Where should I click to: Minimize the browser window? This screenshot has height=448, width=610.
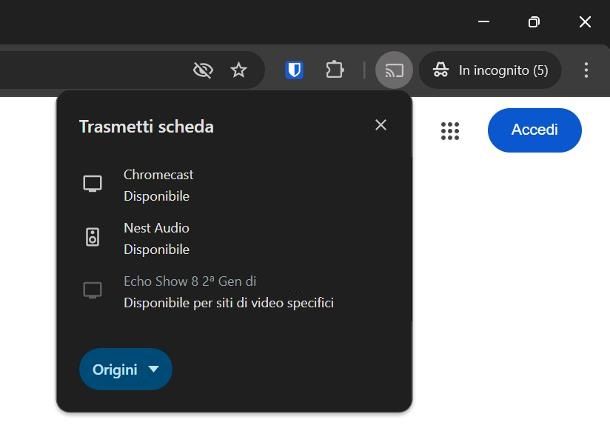coord(484,22)
